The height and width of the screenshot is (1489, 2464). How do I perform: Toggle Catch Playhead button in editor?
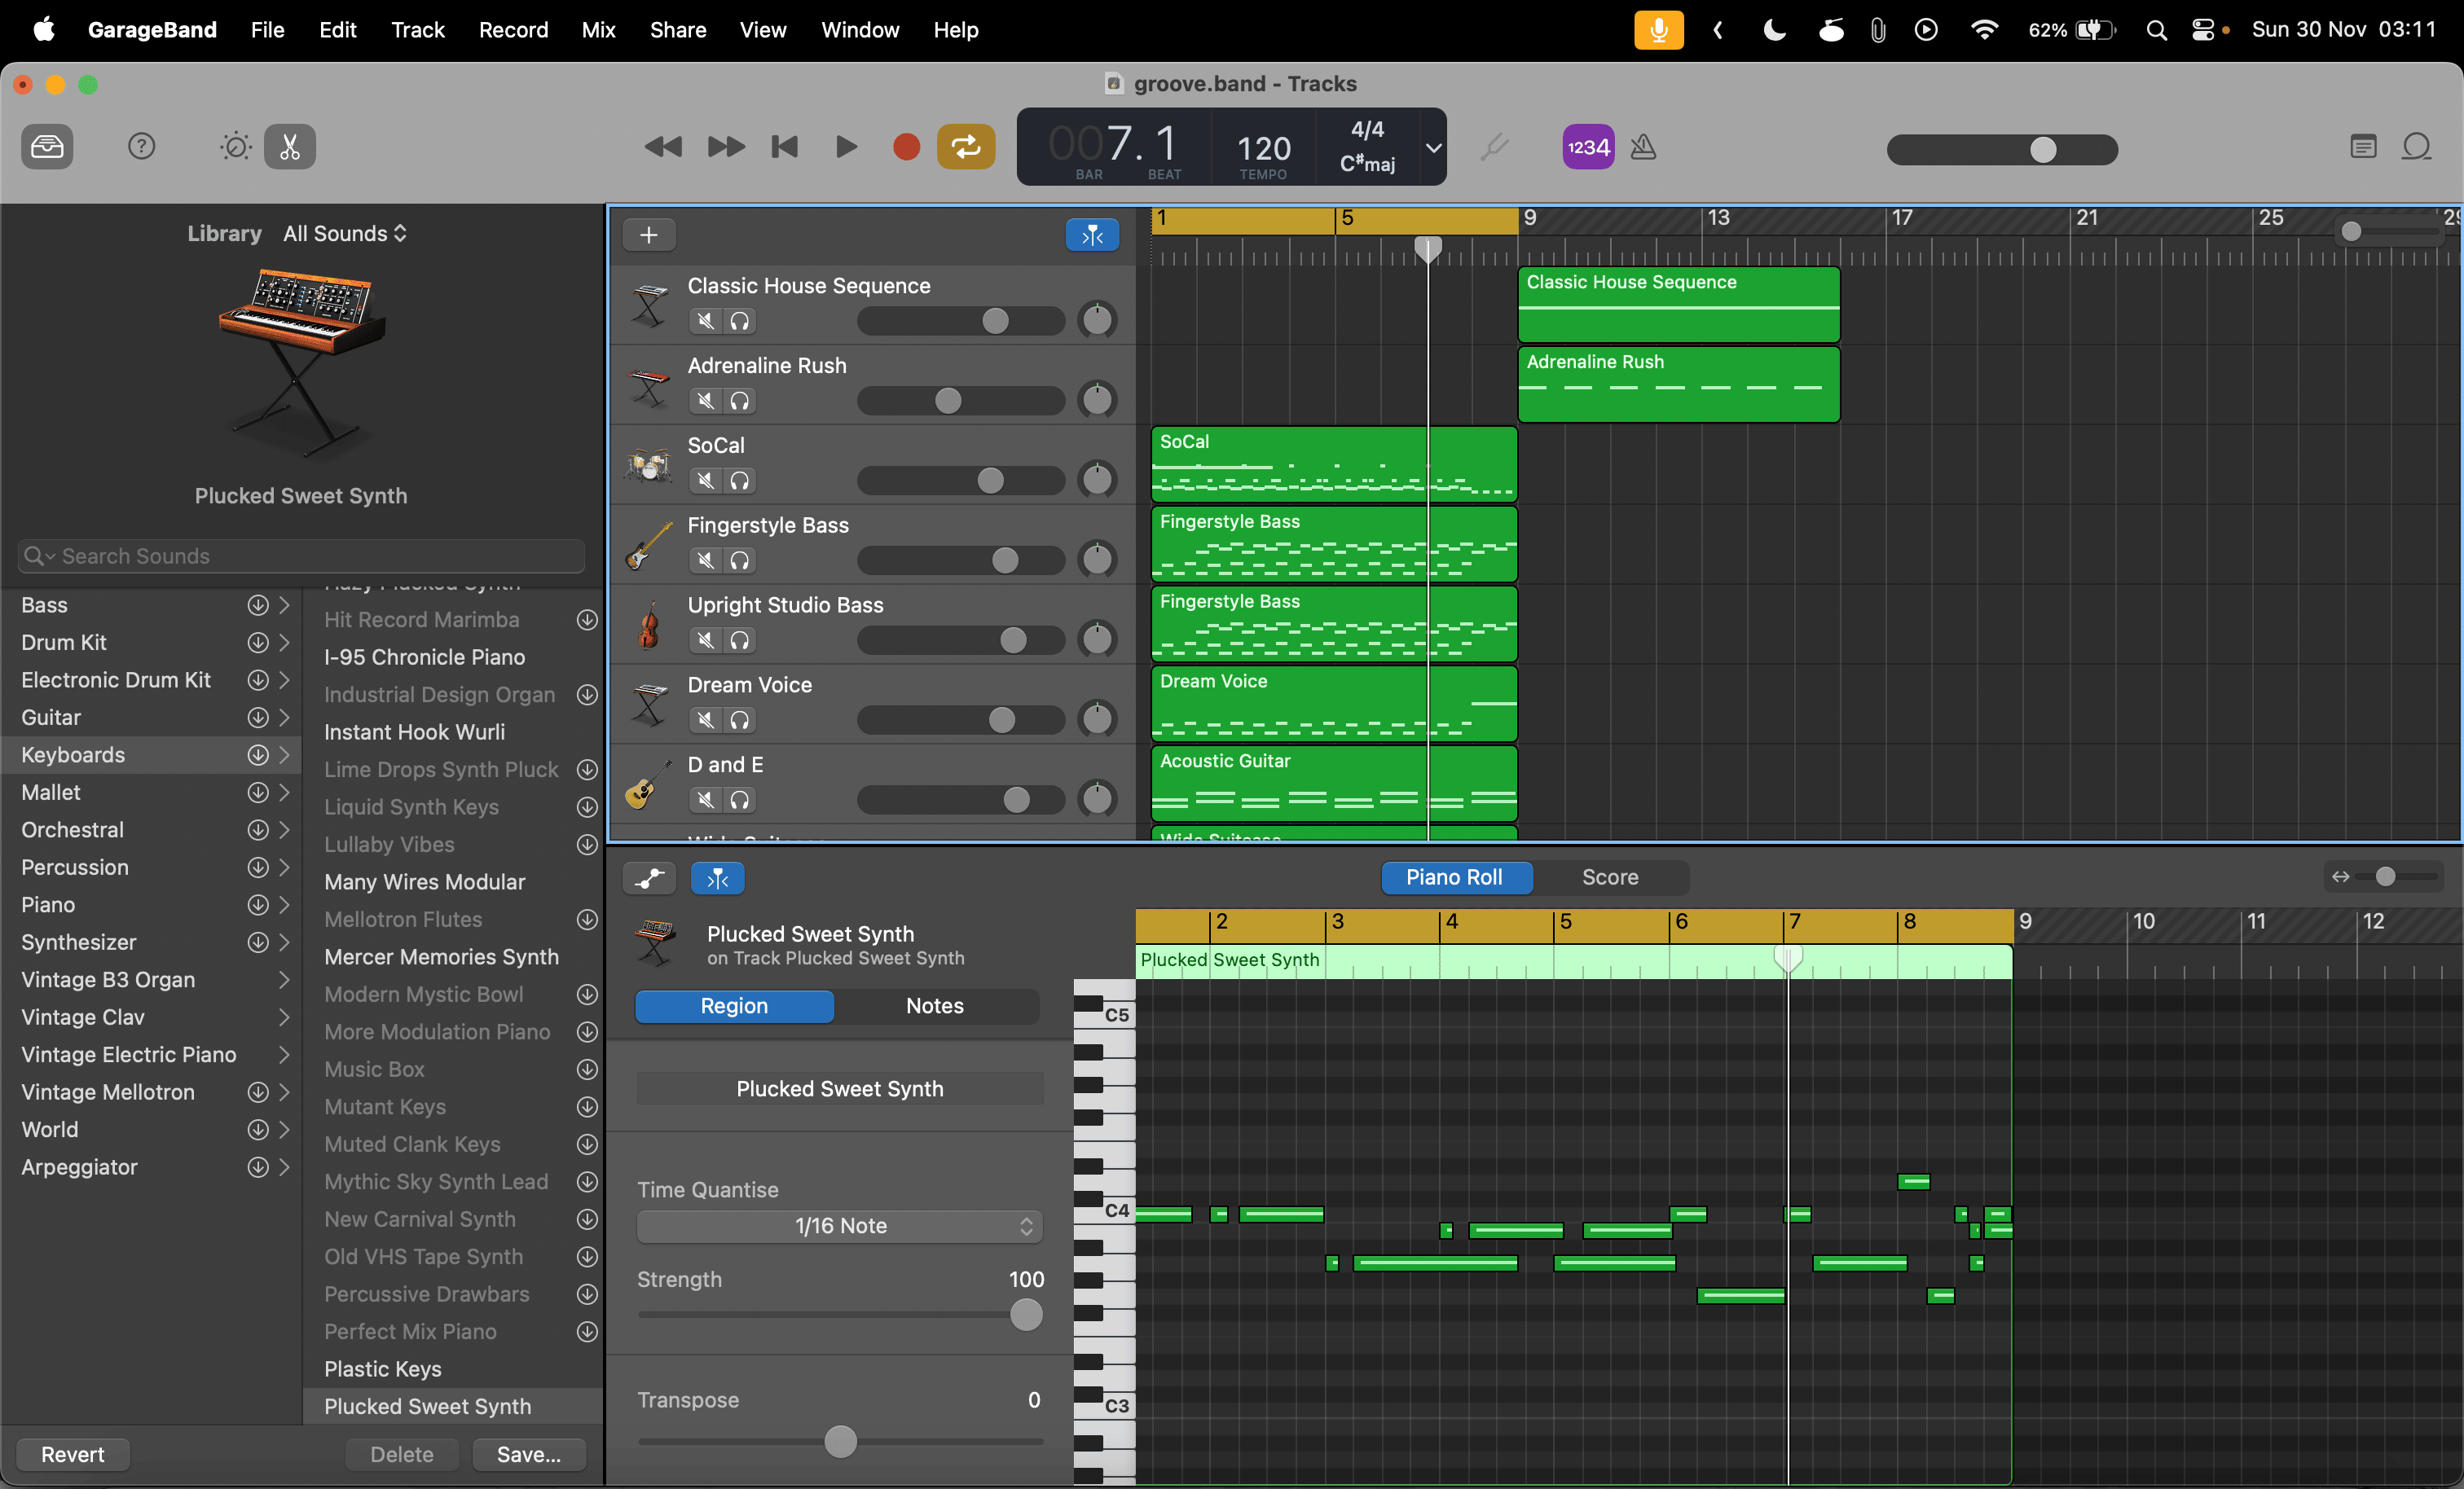[x=718, y=878]
